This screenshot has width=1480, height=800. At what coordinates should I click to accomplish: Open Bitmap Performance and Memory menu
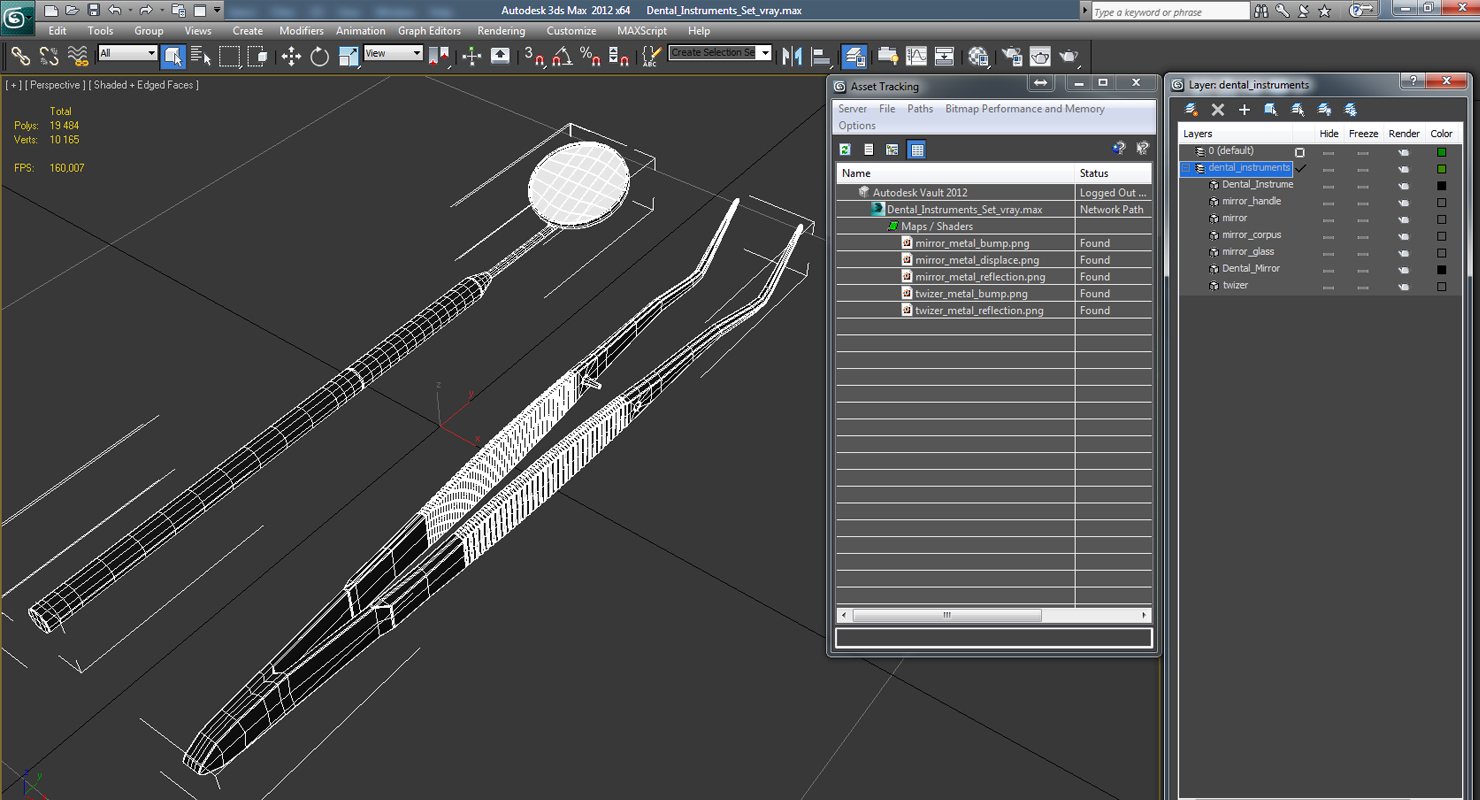click(1025, 109)
